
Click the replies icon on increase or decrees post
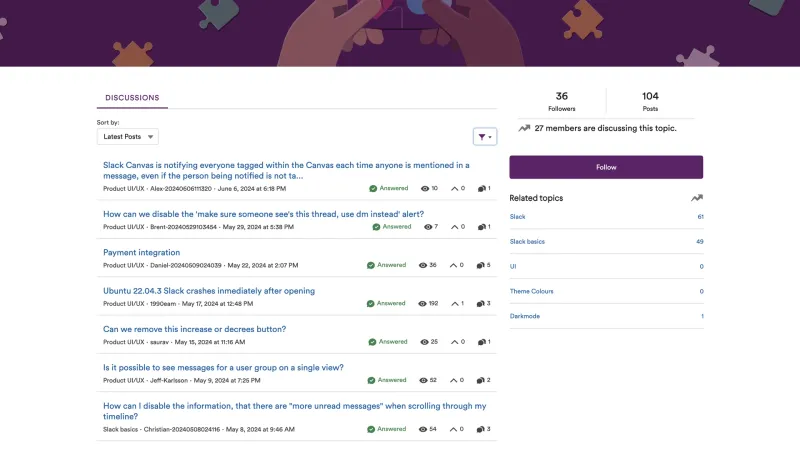pyautogui.click(x=481, y=342)
